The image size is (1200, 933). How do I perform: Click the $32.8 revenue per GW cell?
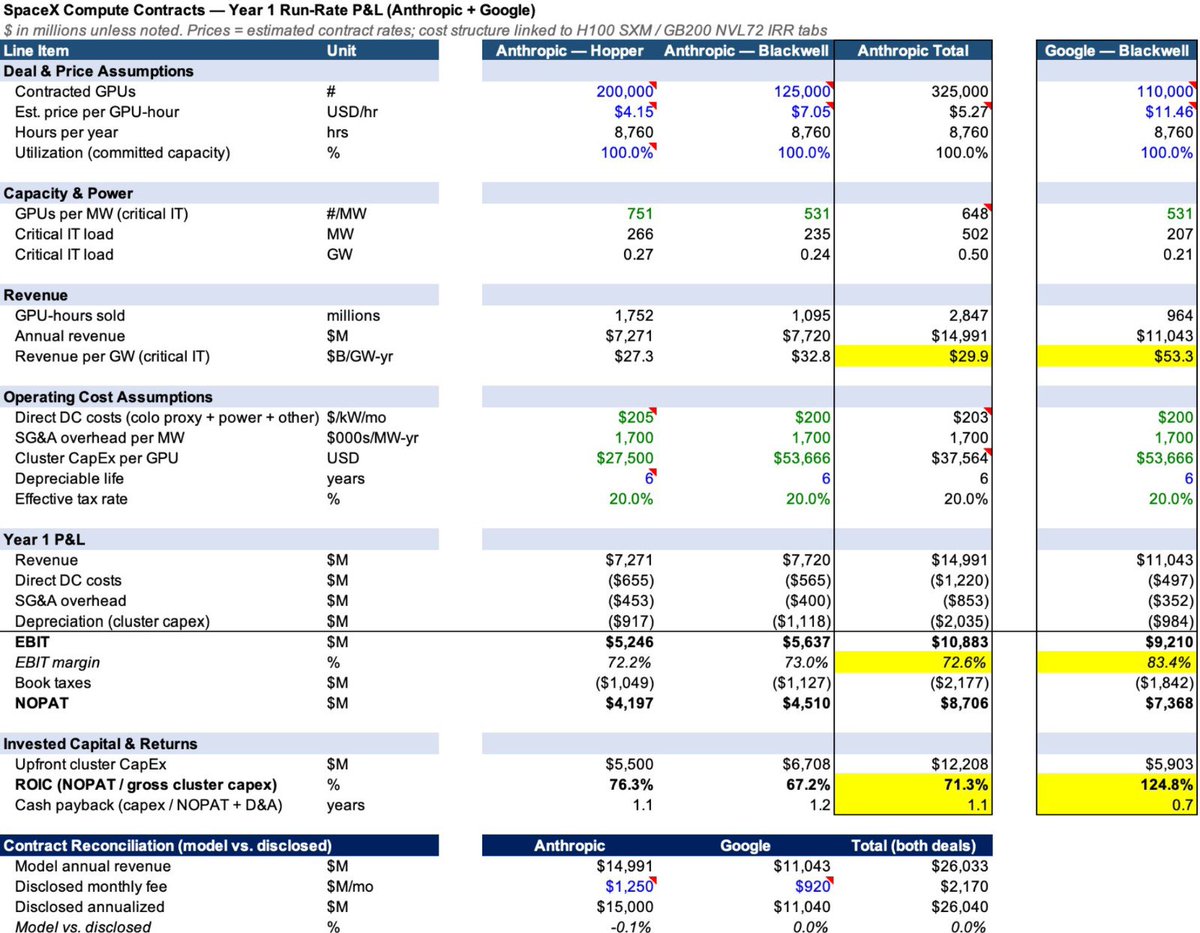click(811, 356)
